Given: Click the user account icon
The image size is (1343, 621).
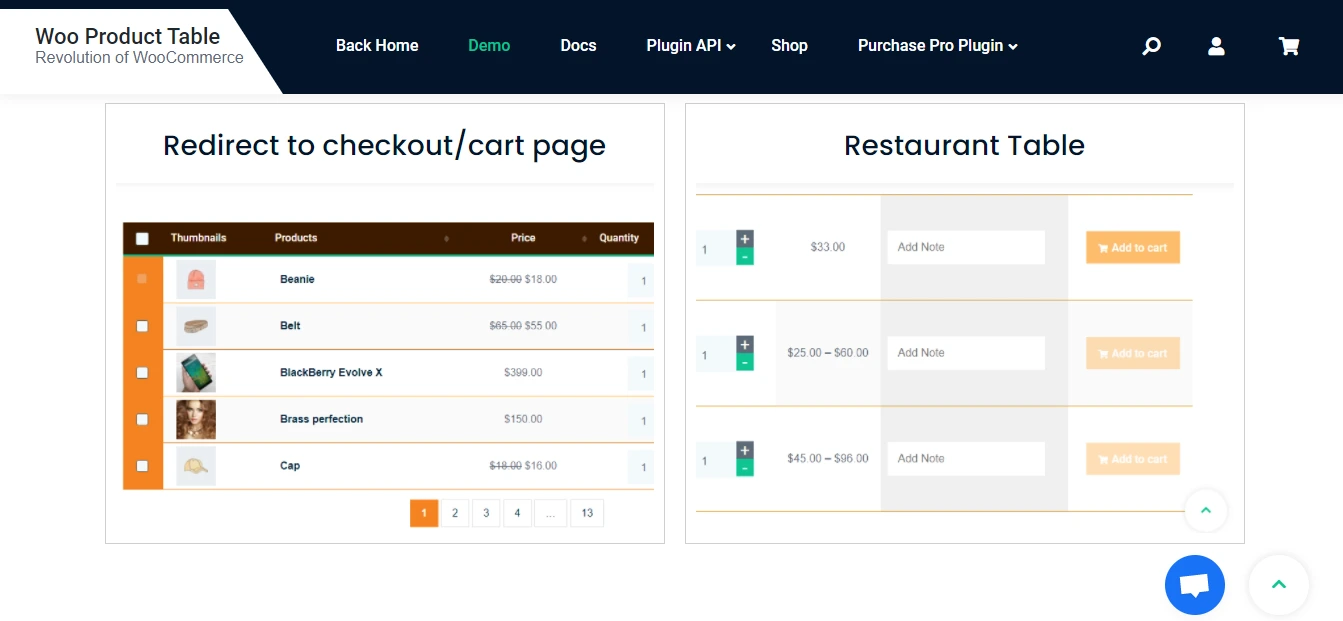Looking at the screenshot, I should pos(1216,46).
